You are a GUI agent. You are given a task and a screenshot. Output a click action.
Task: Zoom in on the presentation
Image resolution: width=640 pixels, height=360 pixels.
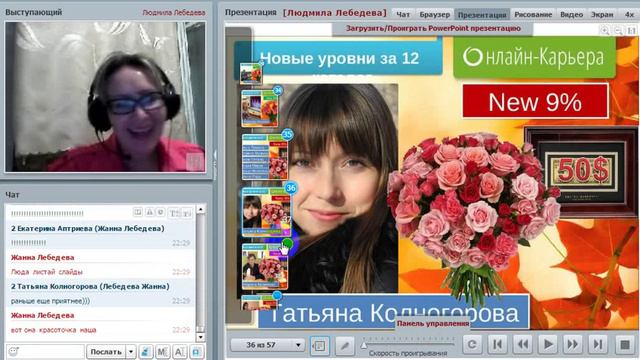[604, 31]
